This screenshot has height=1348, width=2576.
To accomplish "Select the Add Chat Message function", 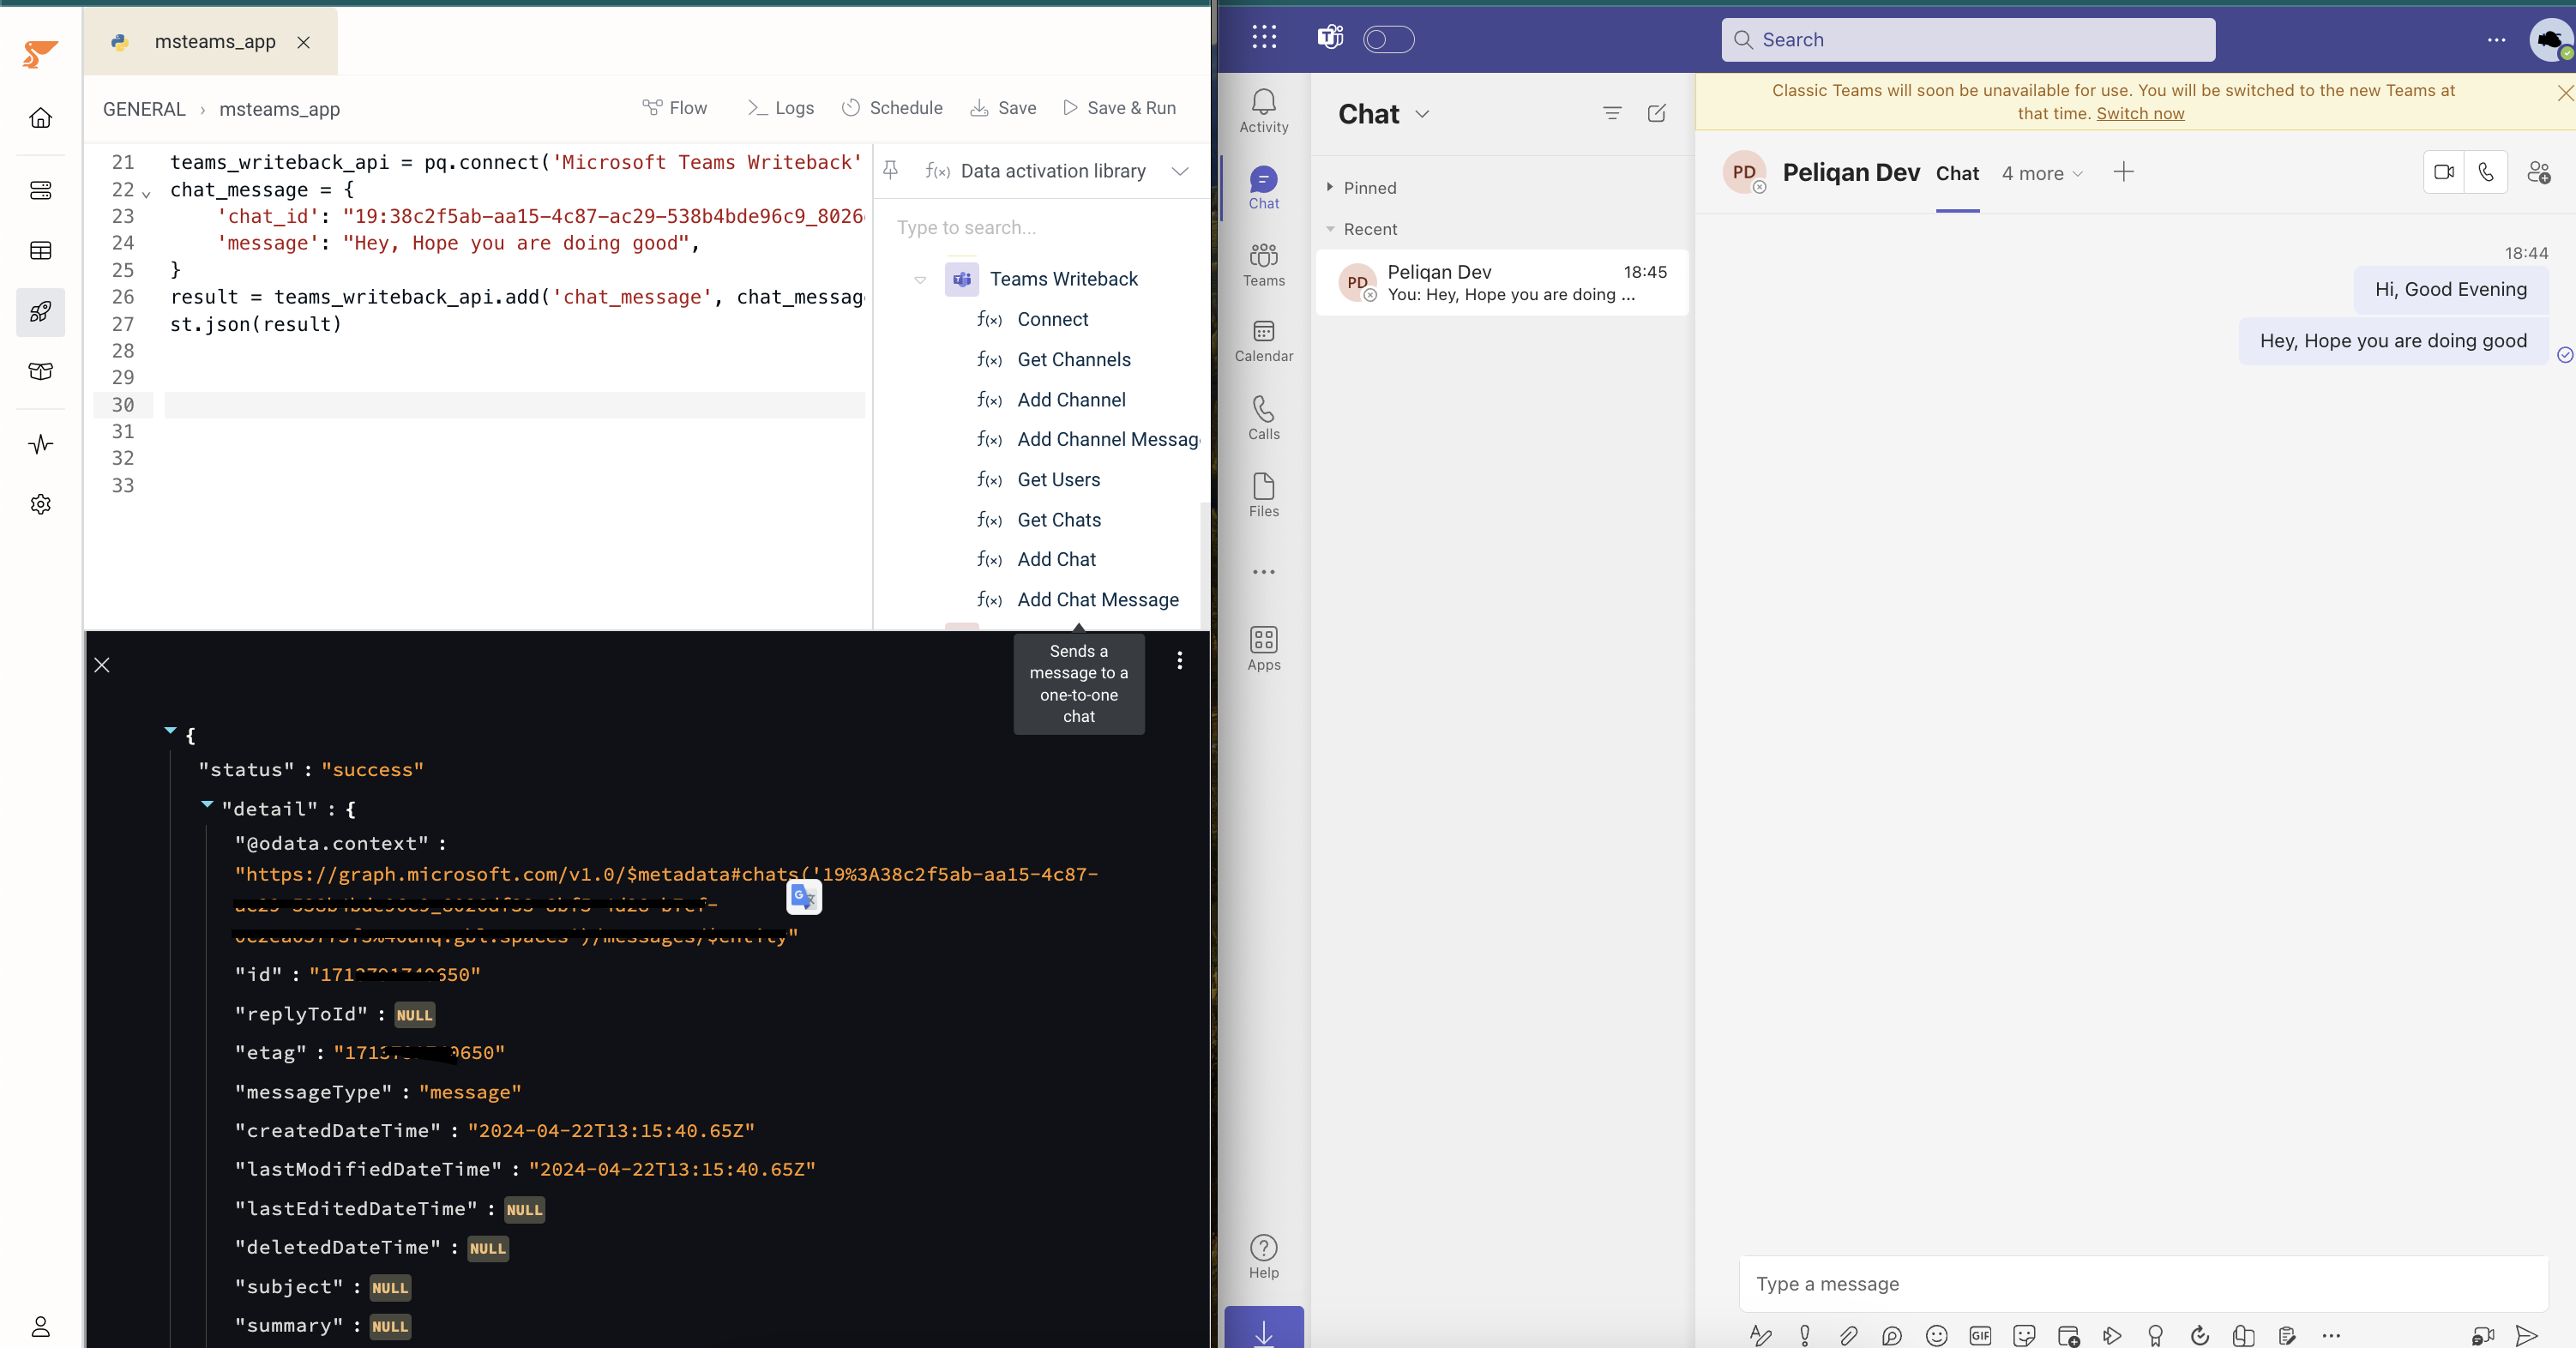I will pos(1098,600).
